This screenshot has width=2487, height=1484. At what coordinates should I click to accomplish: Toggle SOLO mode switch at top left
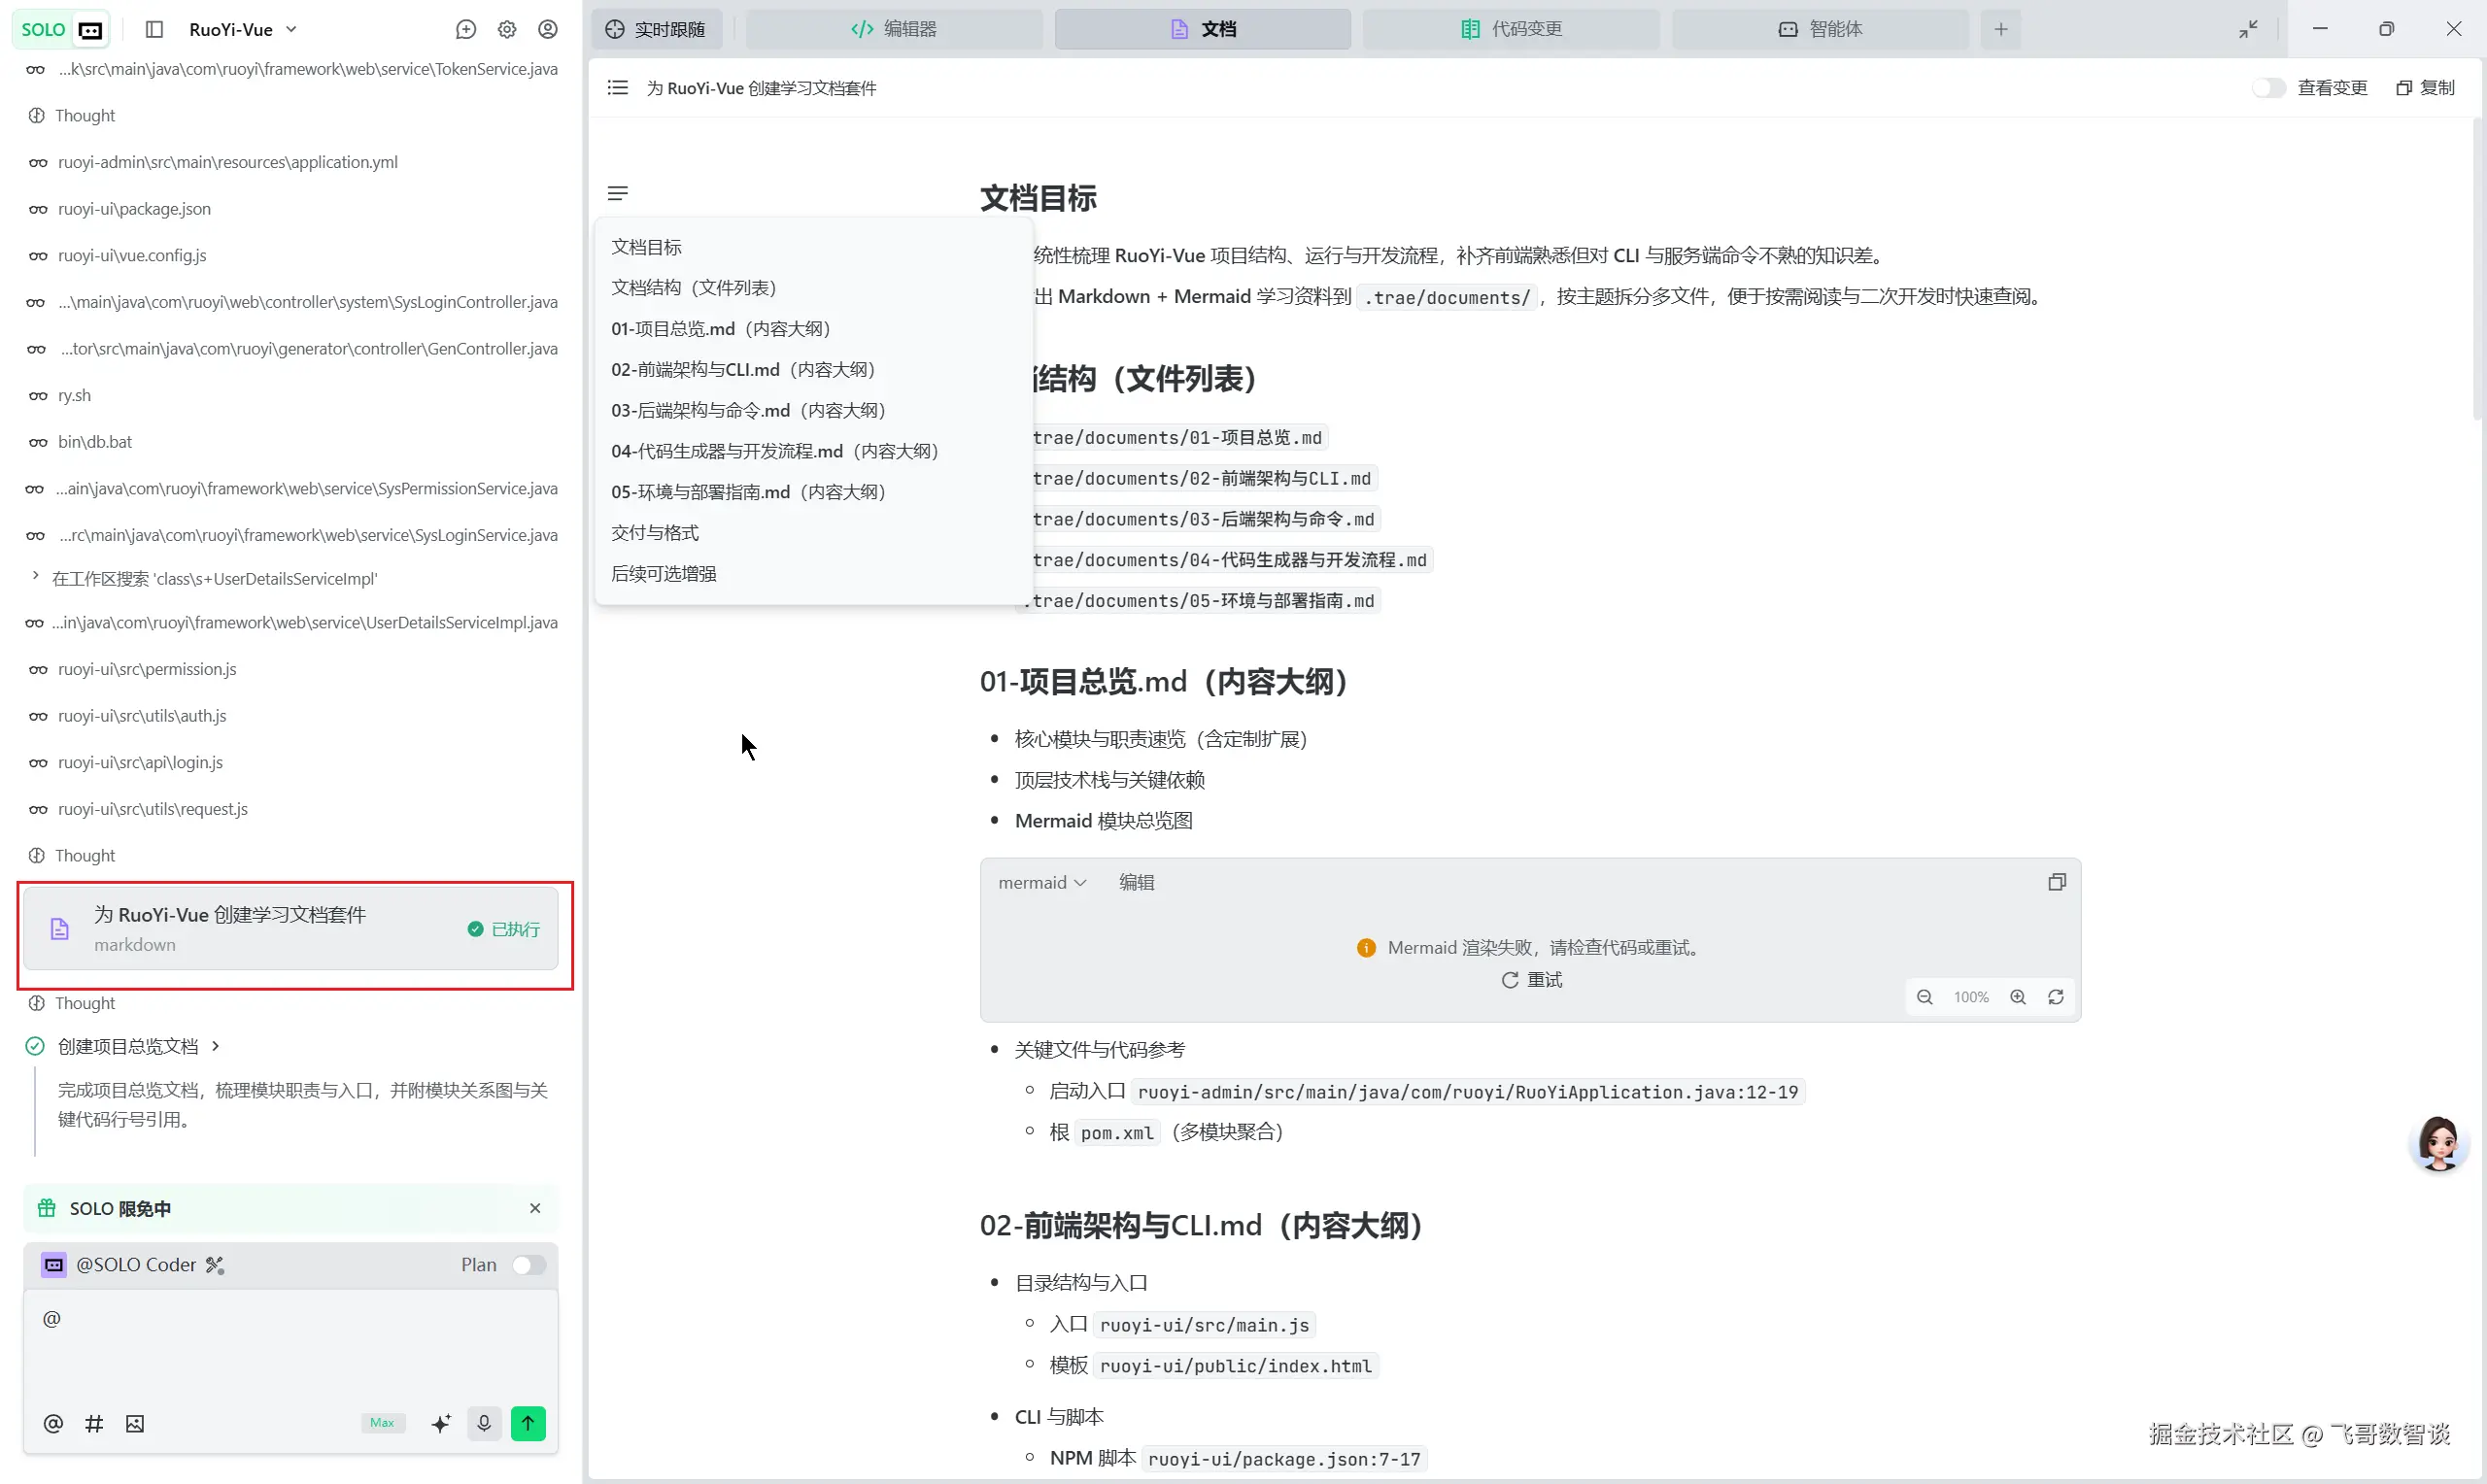tap(61, 29)
